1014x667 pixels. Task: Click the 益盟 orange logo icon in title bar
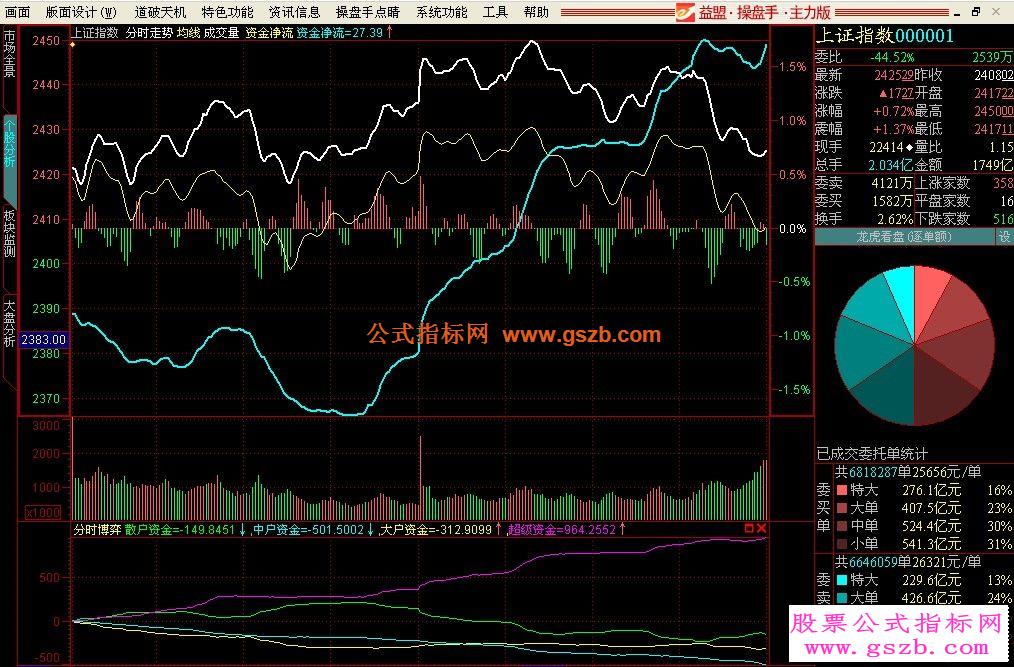tap(686, 12)
